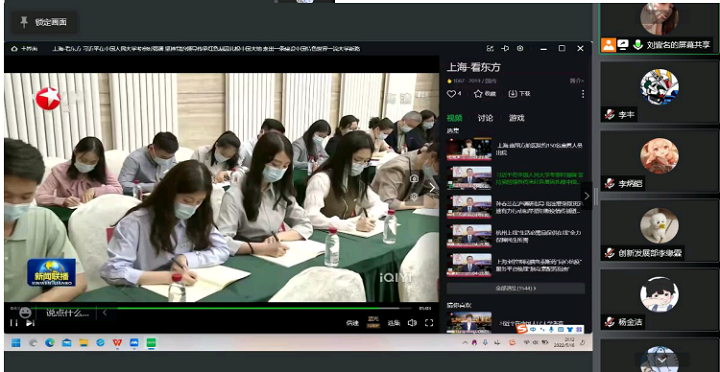720x372 pixels.
Task: Click the 收藏 star icon
Action: (478, 94)
